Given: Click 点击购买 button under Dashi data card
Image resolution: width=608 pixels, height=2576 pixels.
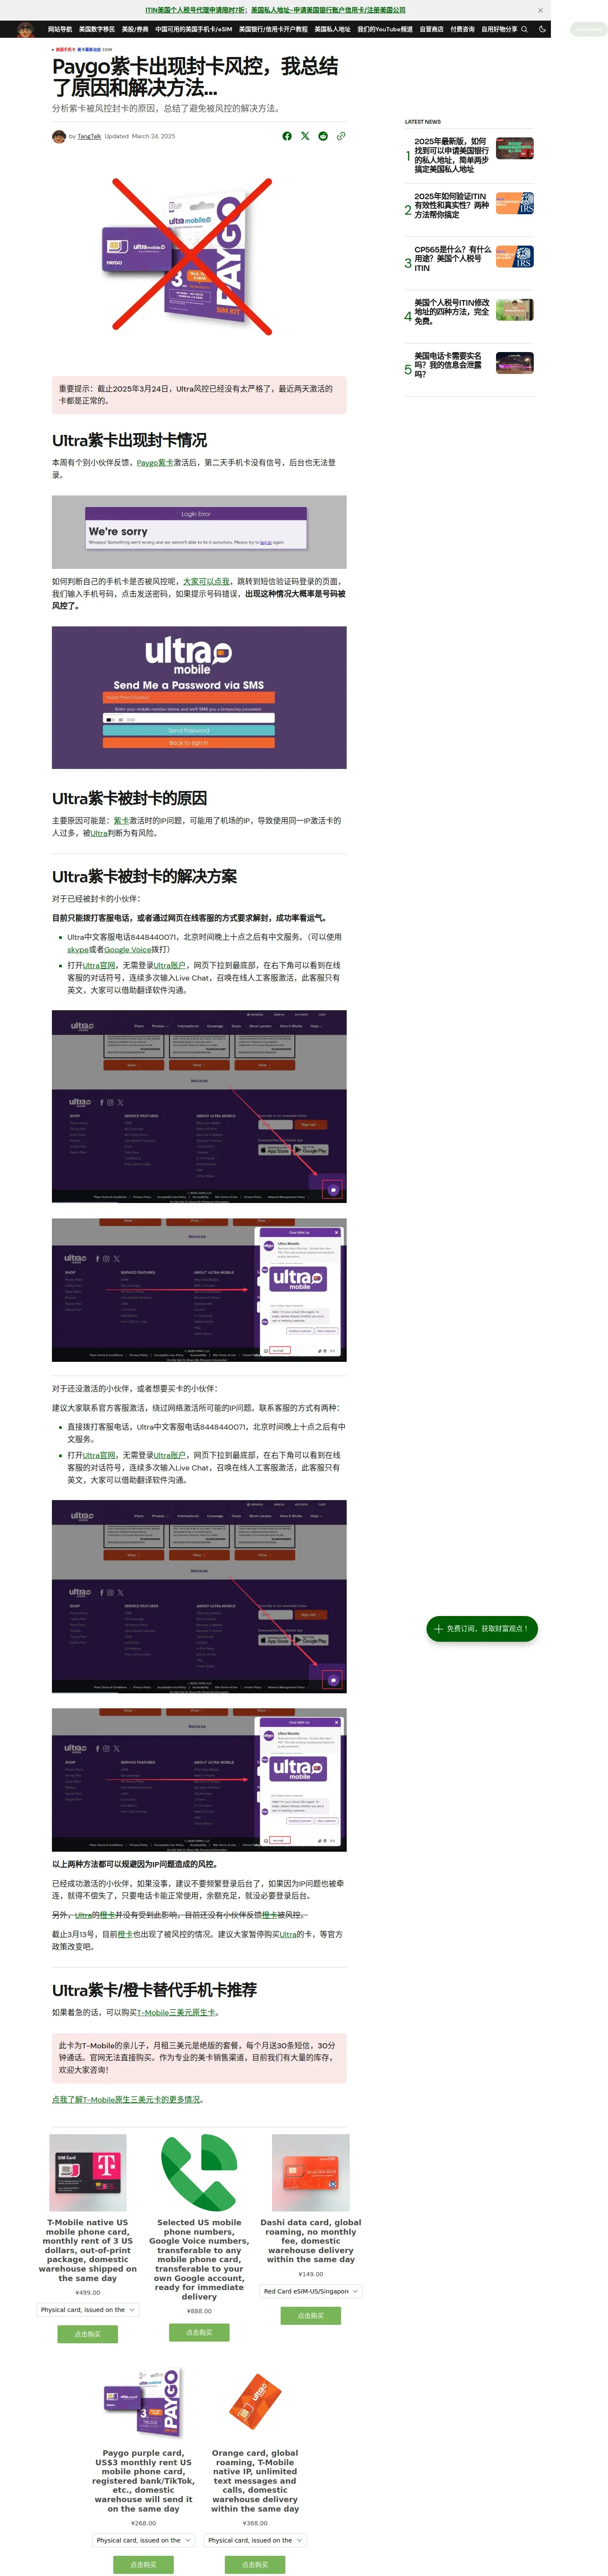Looking at the screenshot, I should click(311, 2315).
